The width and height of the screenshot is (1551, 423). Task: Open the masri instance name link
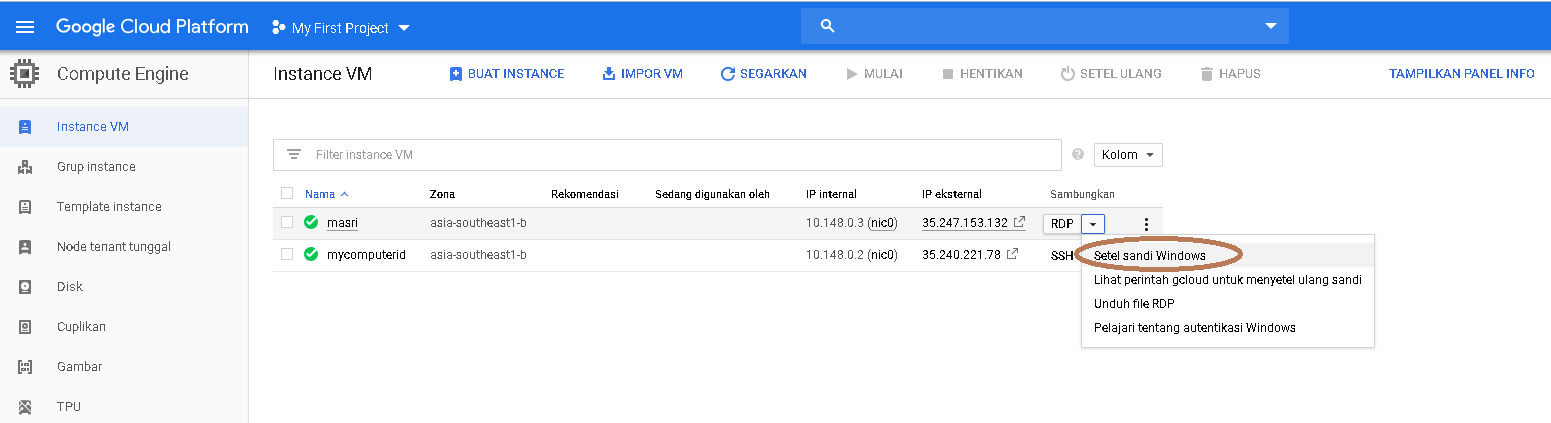(x=342, y=223)
